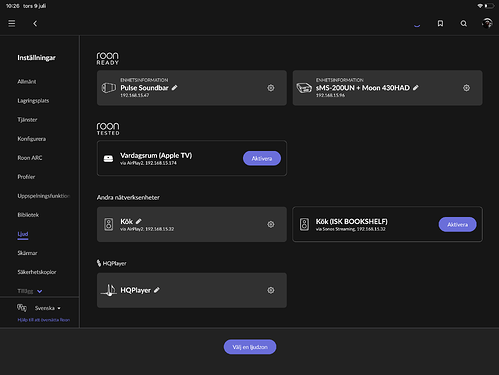The height and width of the screenshot is (375, 499).
Task: Open the Tjänster settings tab
Action: pos(27,120)
